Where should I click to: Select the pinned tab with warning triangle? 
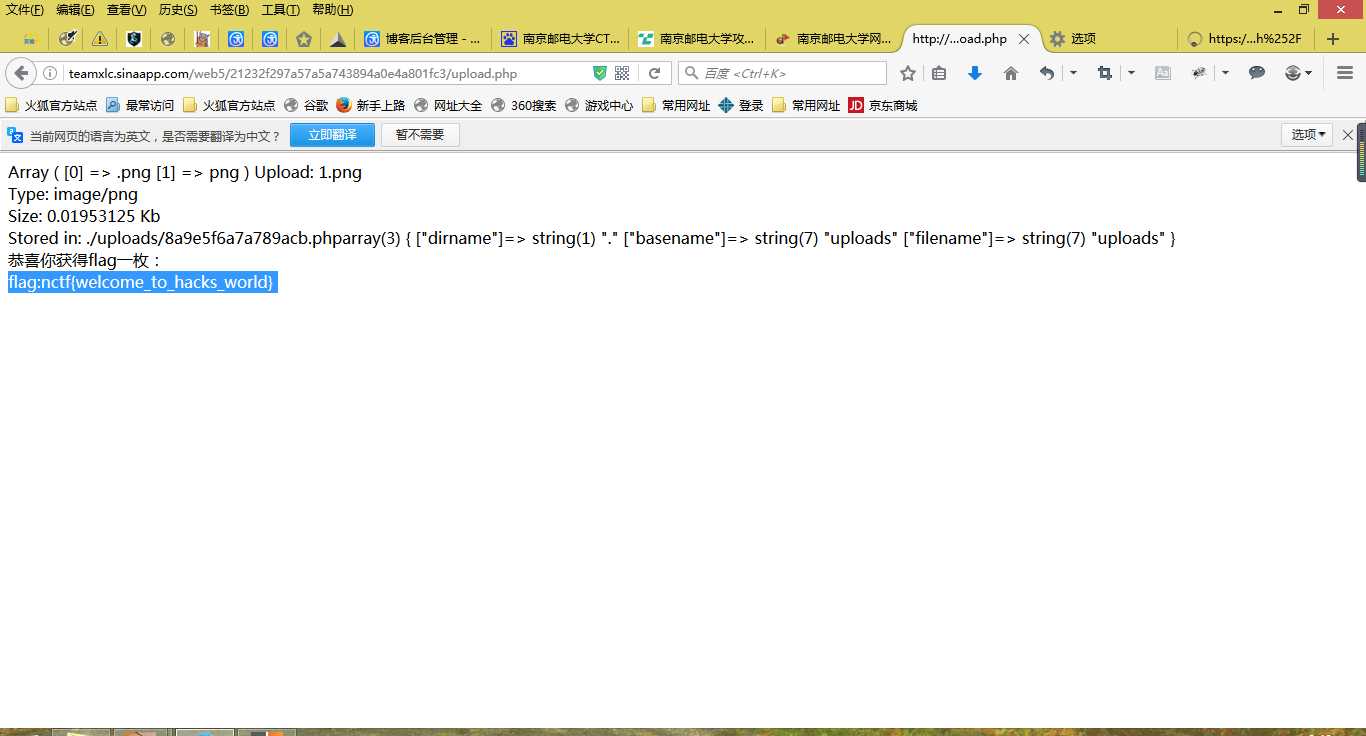(x=99, y=39)
